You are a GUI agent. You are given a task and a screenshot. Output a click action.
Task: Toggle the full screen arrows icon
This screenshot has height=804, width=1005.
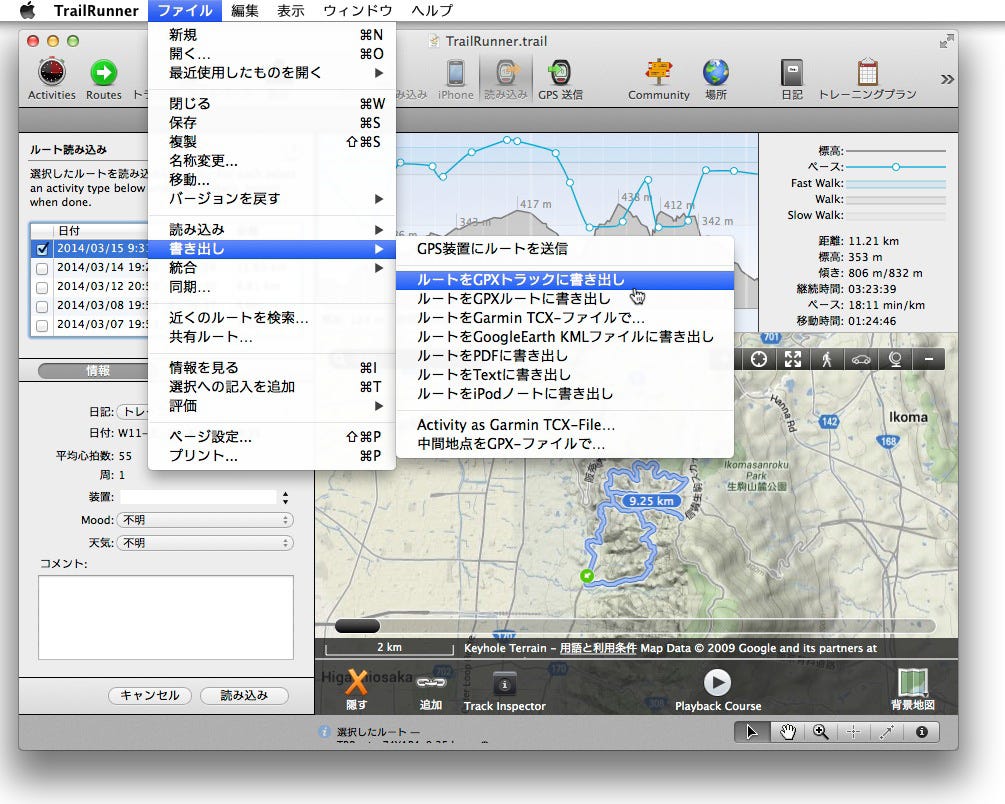point(946,42)
